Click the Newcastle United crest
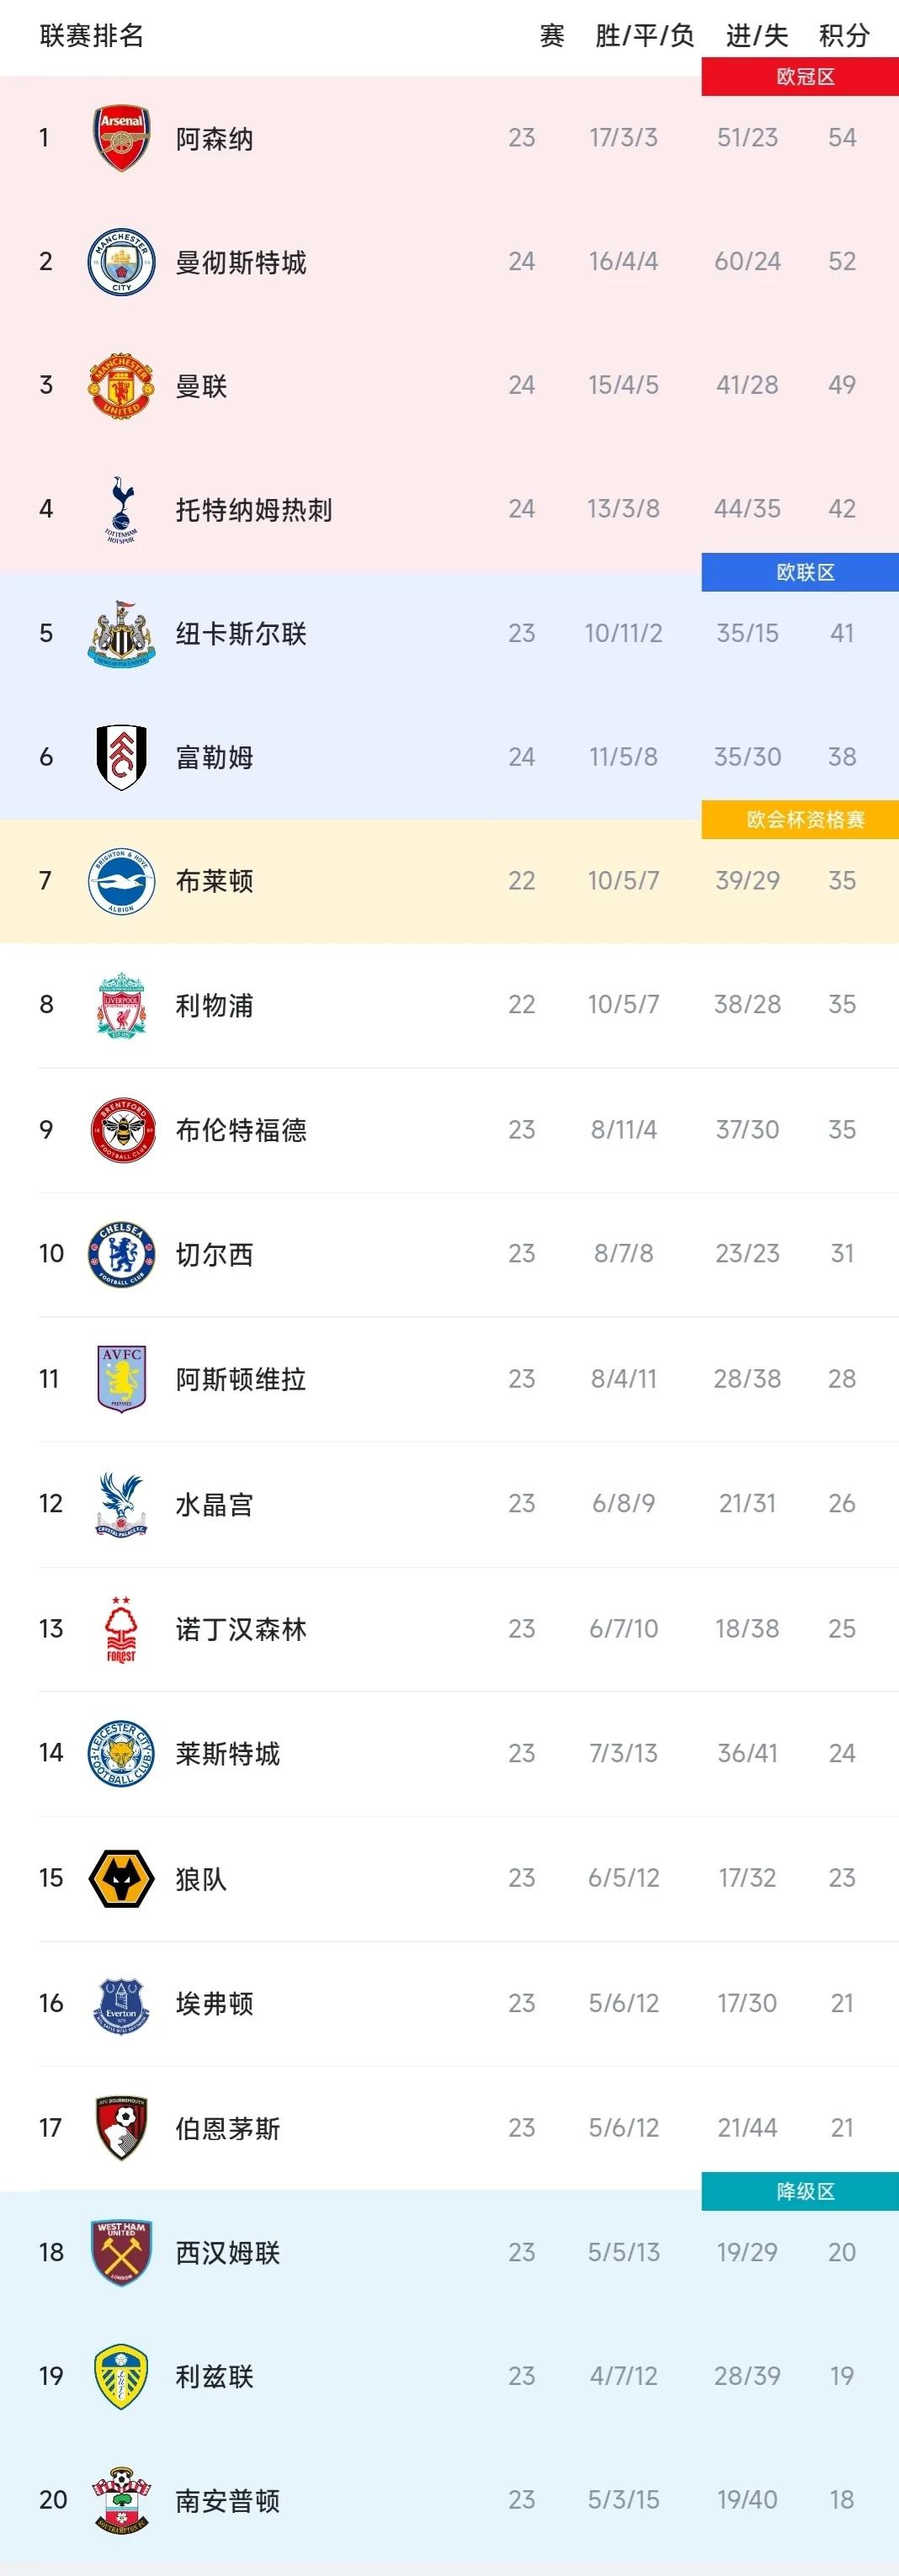This screenshot has height=2576, width=899. [121, 634]
